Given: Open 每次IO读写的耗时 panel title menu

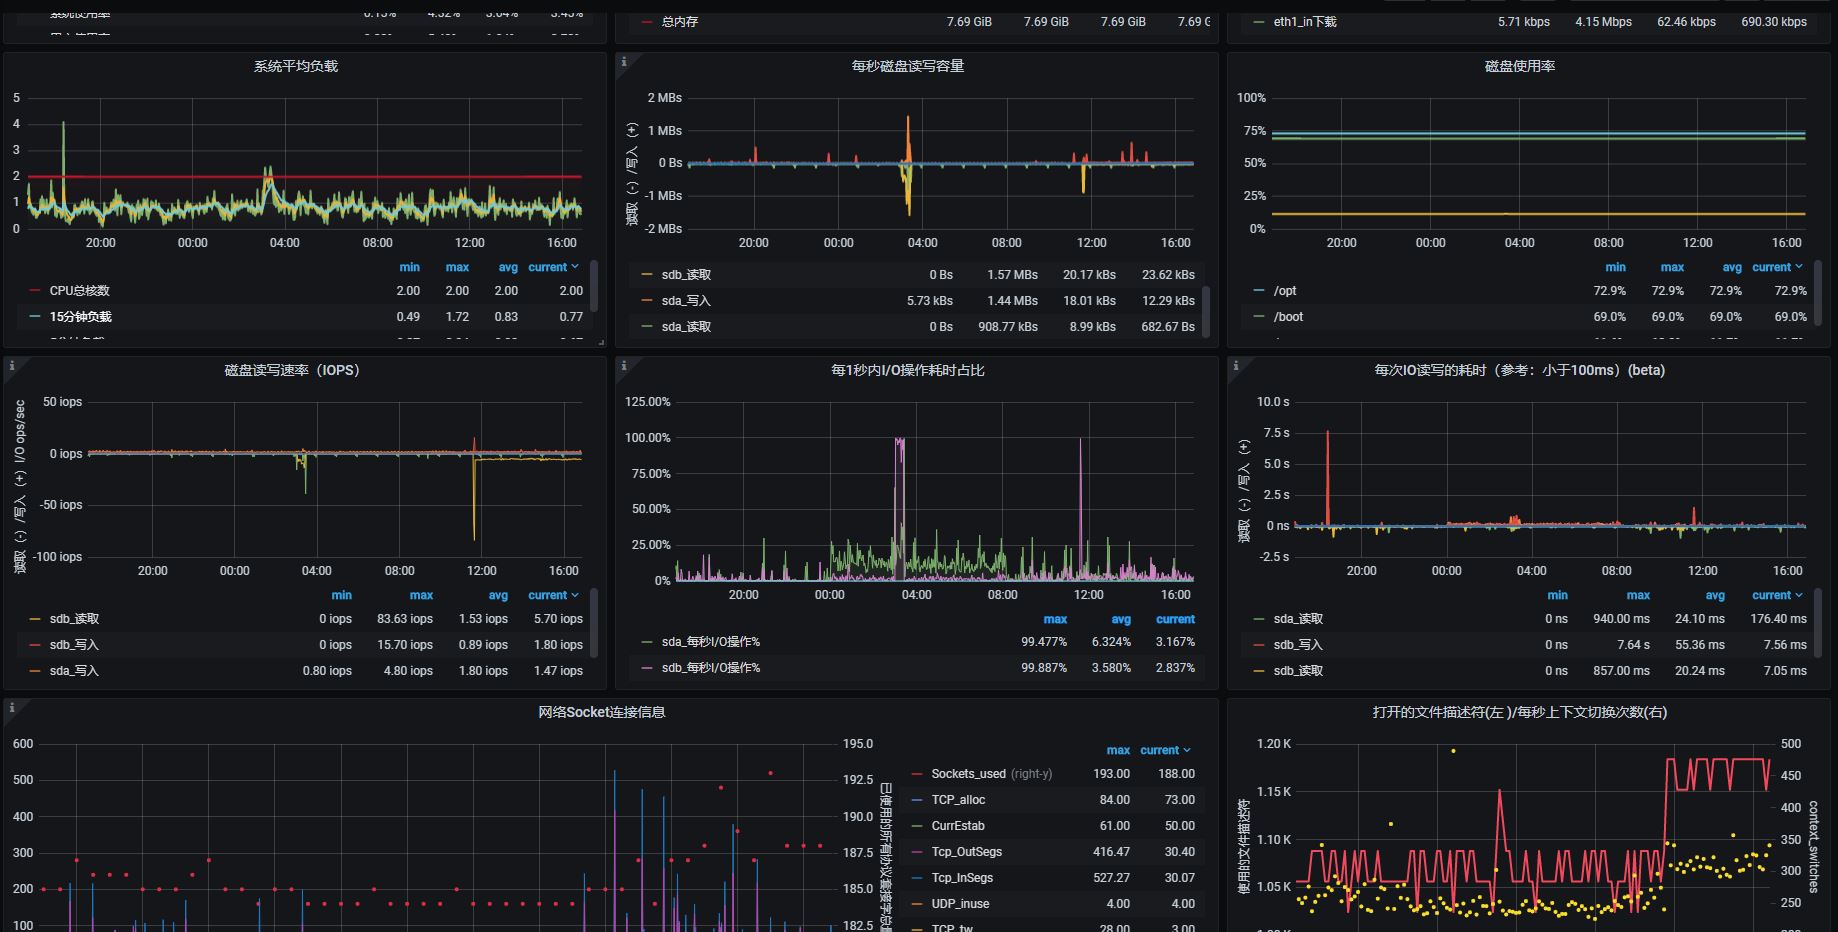Looking at the screenshot, I should pyautogui.click(x=1520, y=370).
